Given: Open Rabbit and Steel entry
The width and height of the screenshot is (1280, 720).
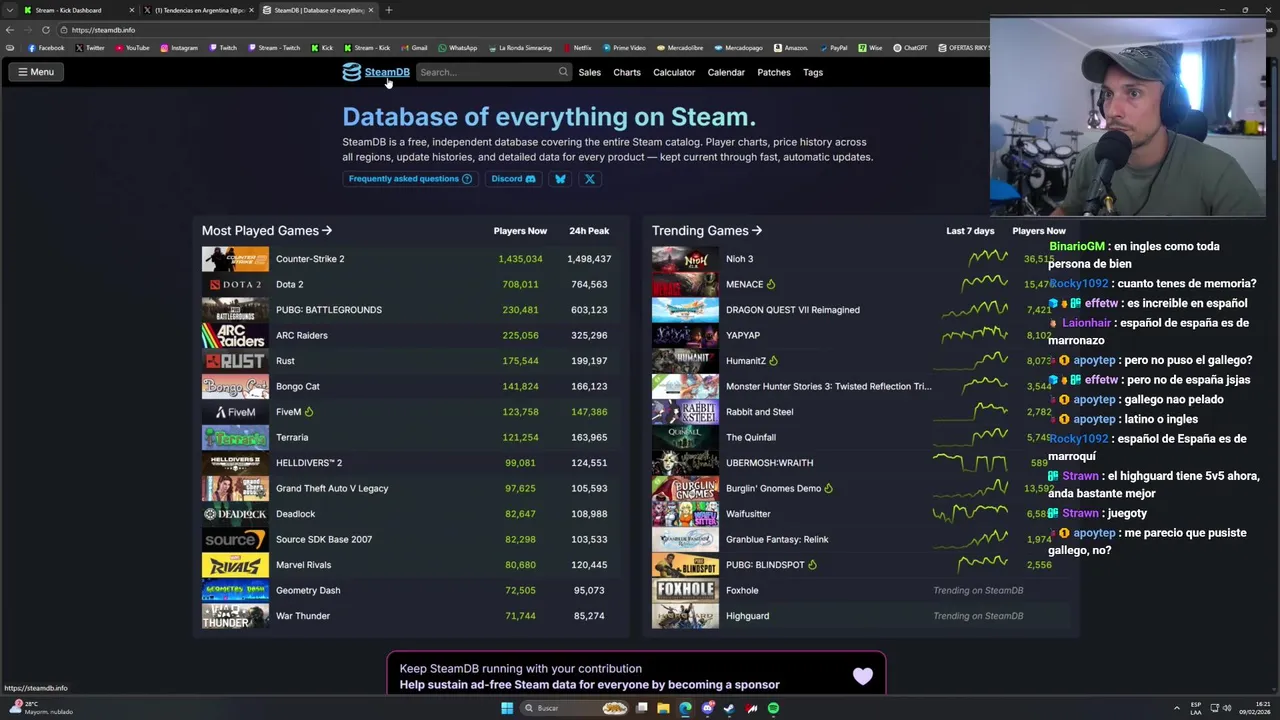Looking at the screenshot, I should click(x=760, y=412).
